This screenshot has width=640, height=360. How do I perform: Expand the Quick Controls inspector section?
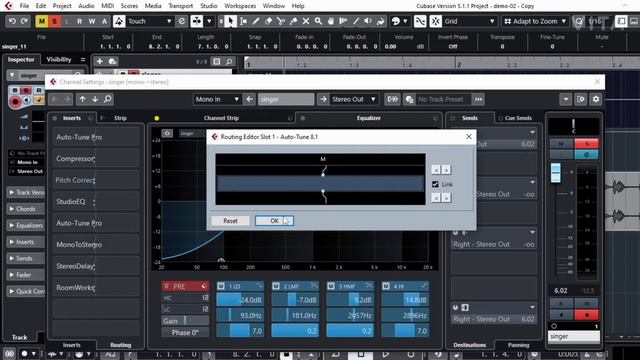coord(25,291)
